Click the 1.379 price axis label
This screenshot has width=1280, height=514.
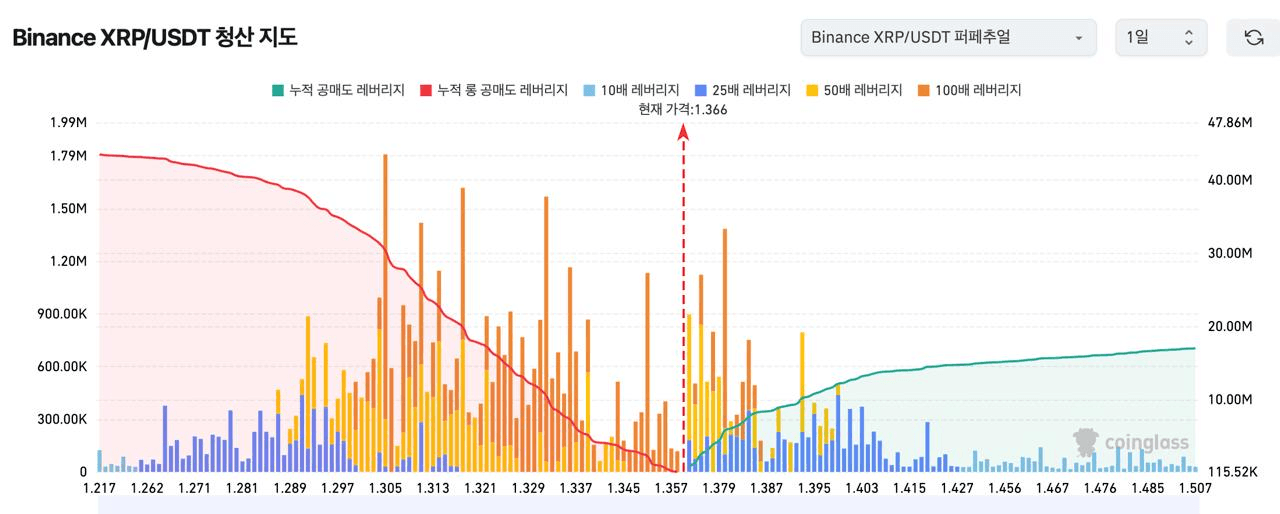pos(720,488)
